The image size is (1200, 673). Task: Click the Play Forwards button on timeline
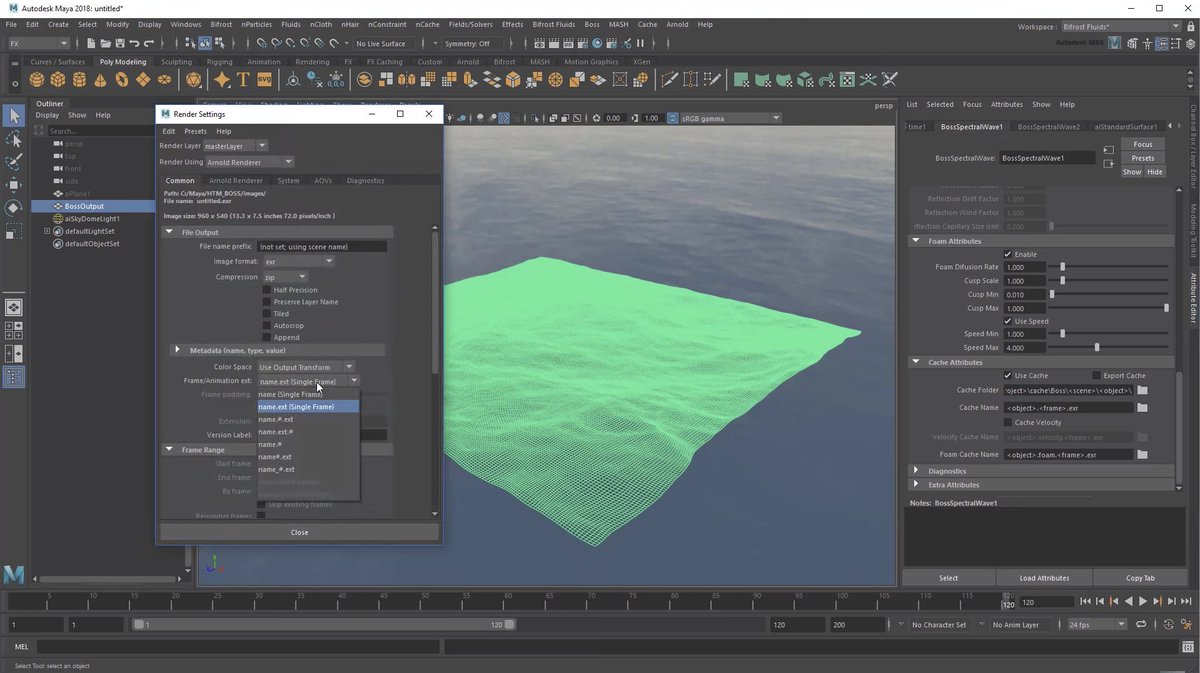click(1143, 602)
